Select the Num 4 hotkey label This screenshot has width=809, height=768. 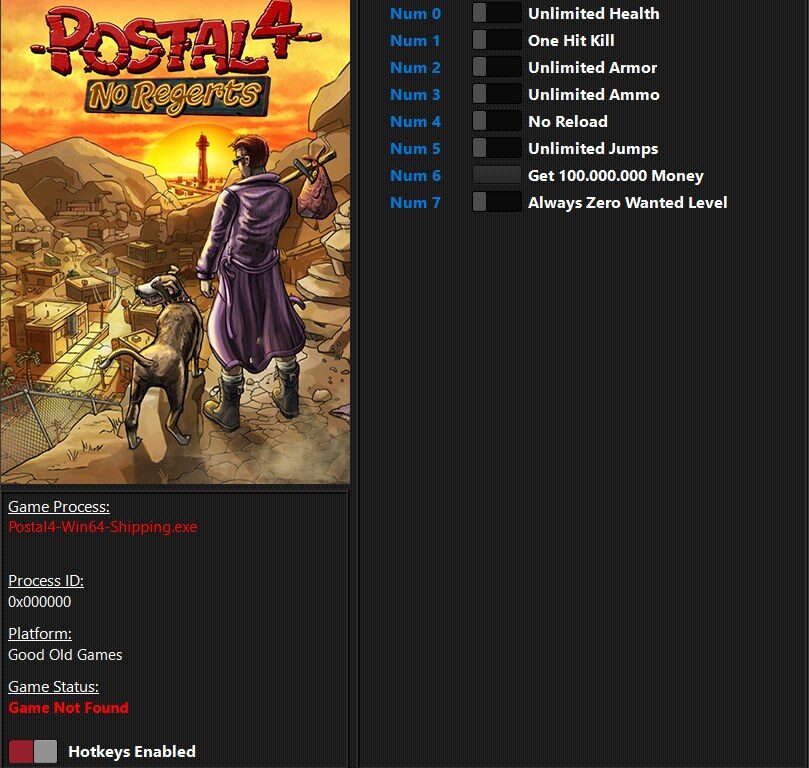pos(415,122)
